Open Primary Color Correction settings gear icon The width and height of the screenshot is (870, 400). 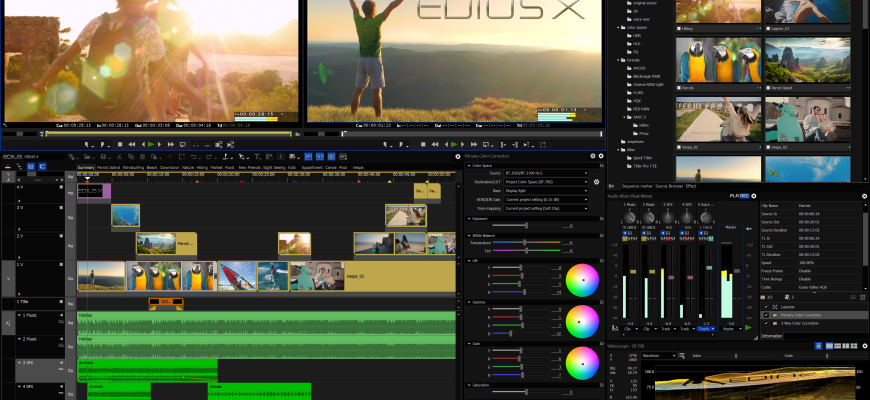tap(593, 156)
